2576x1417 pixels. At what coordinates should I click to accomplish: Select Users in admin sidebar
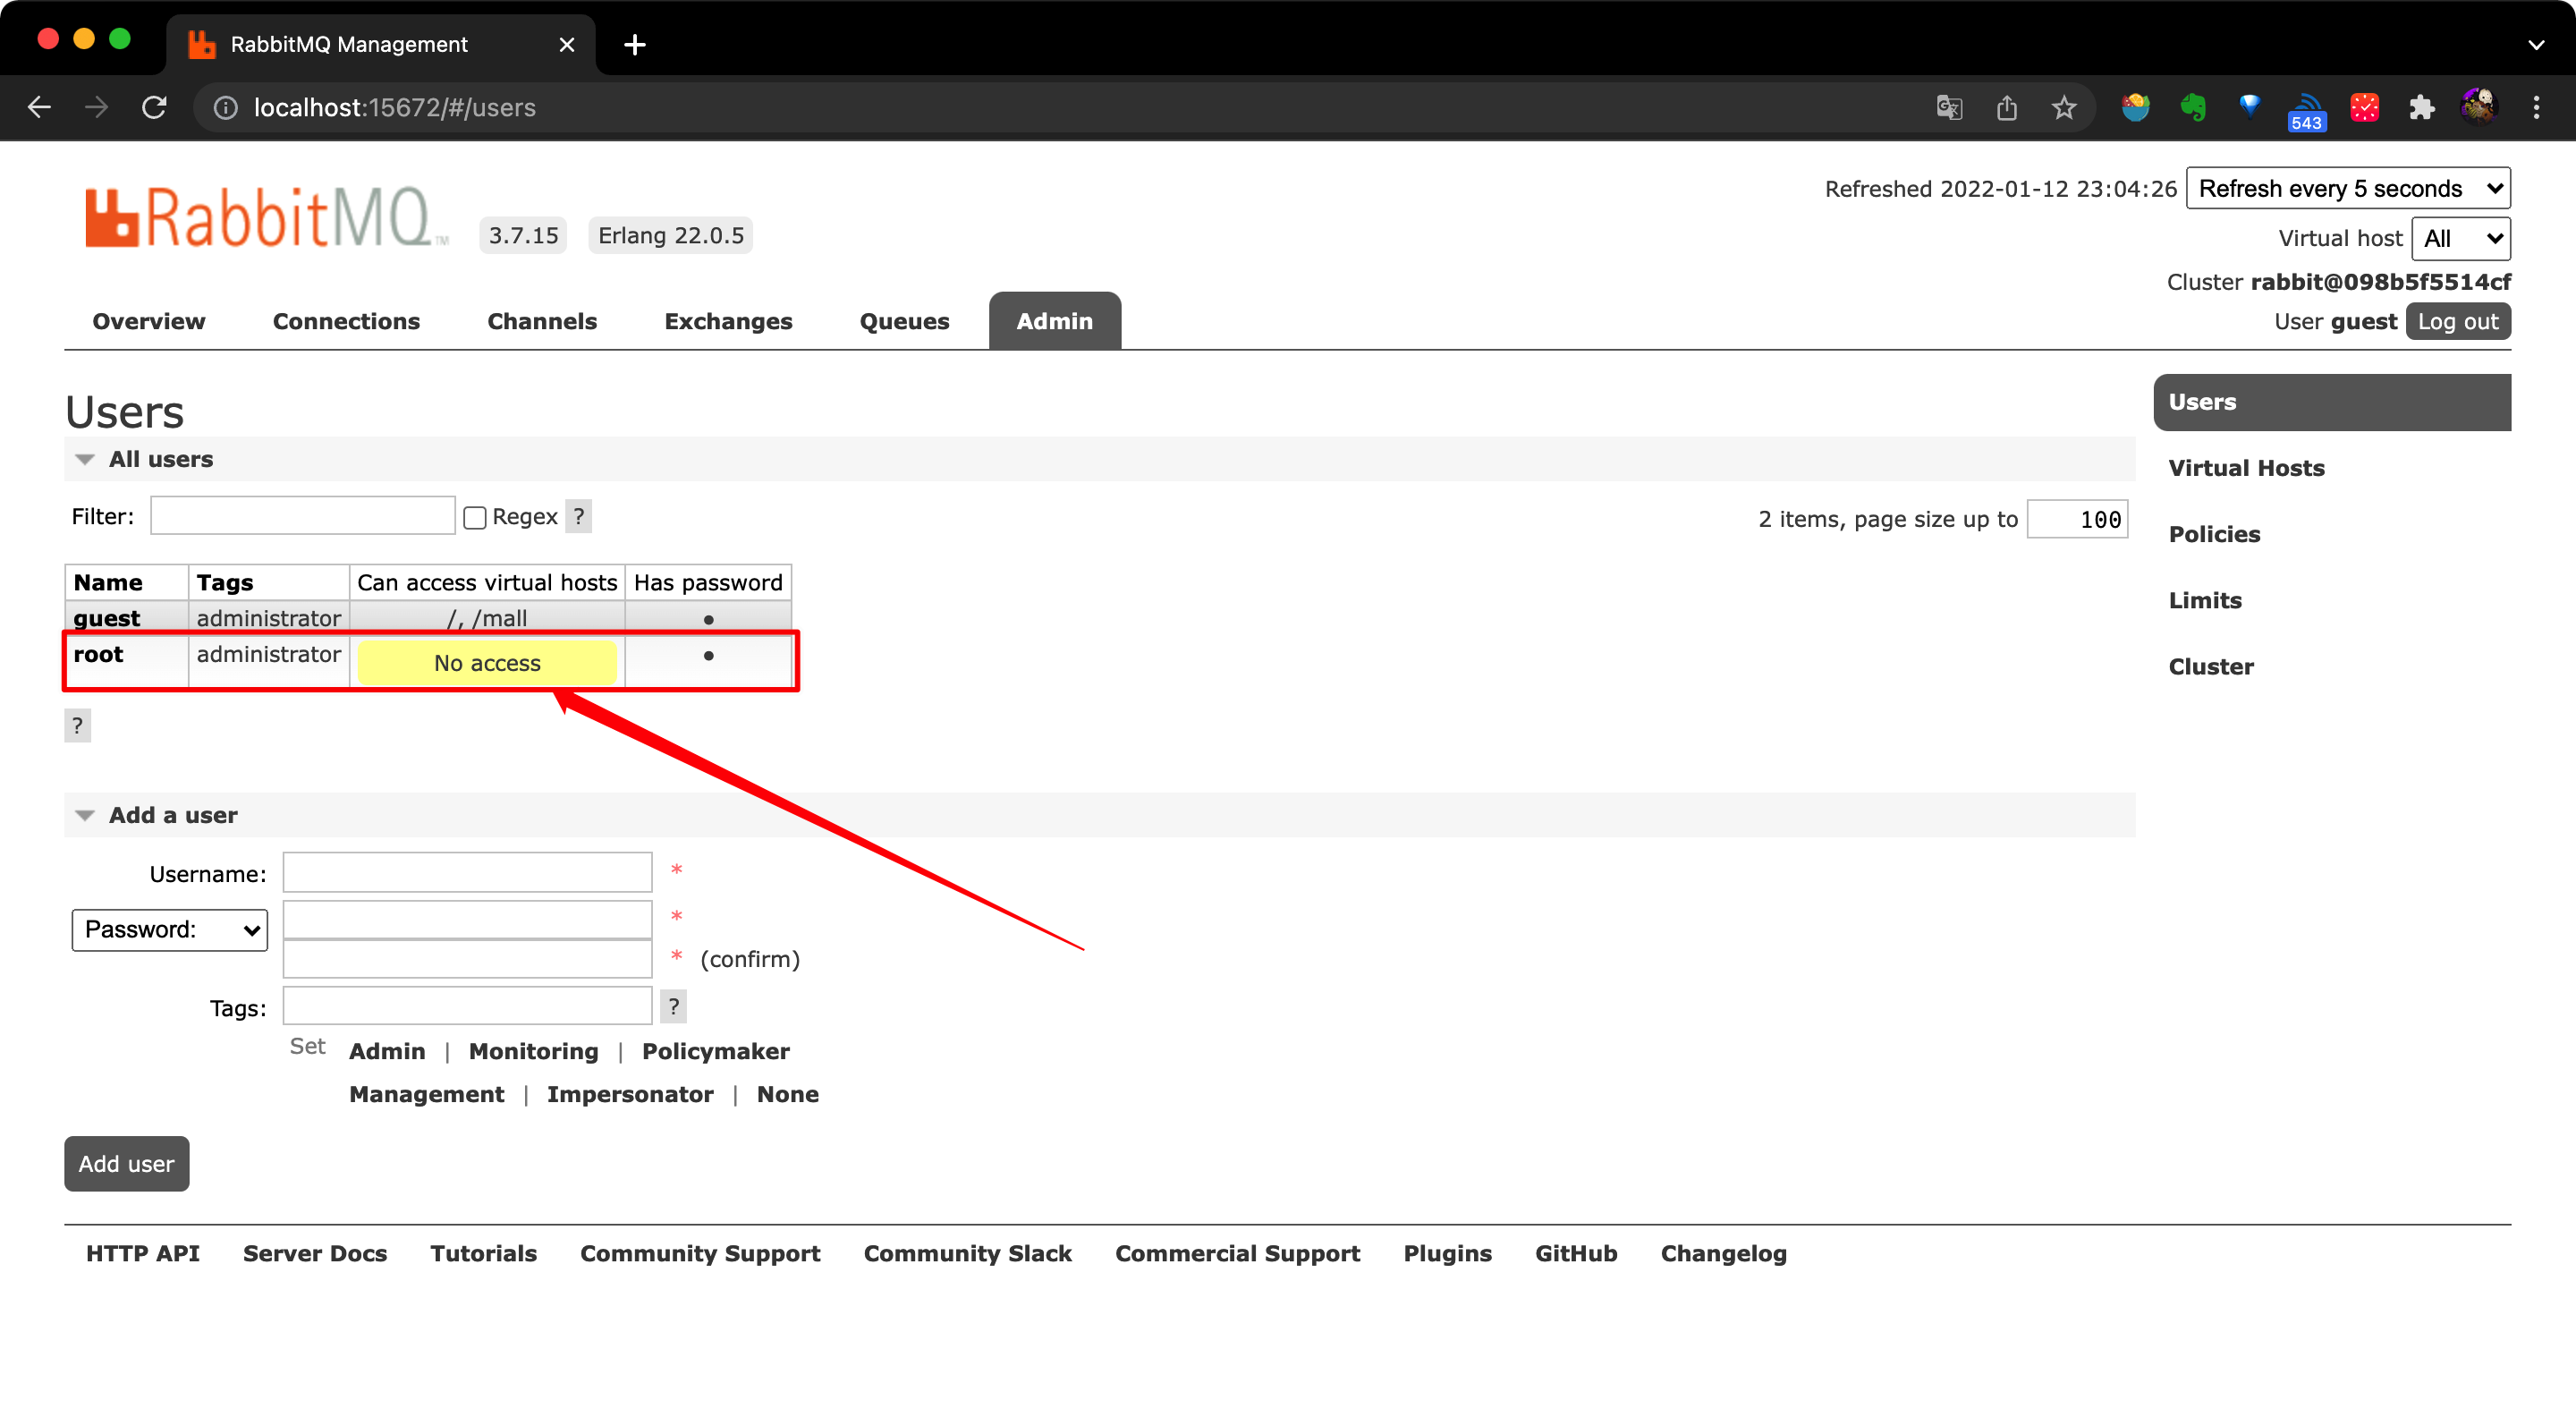coord(2331,402)
